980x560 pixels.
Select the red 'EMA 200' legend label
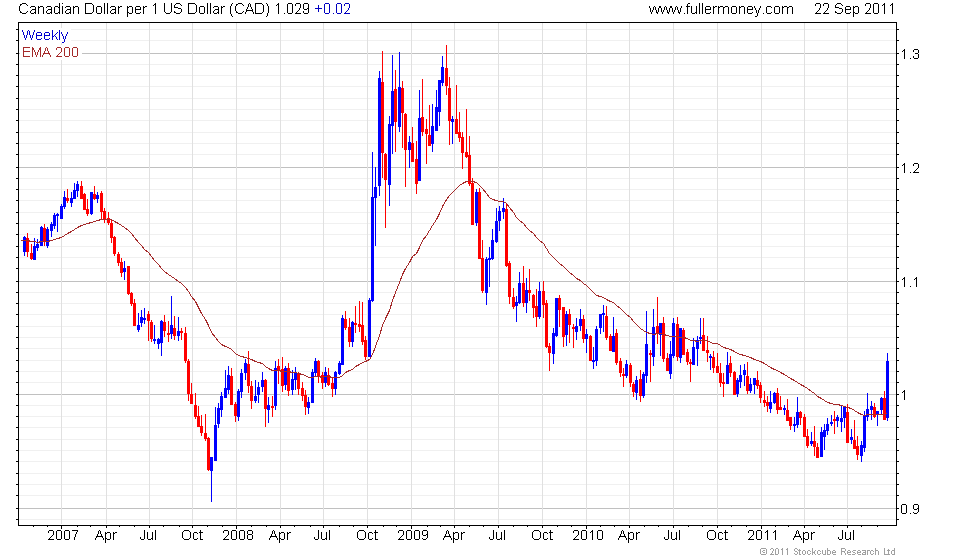pos(50,52)
